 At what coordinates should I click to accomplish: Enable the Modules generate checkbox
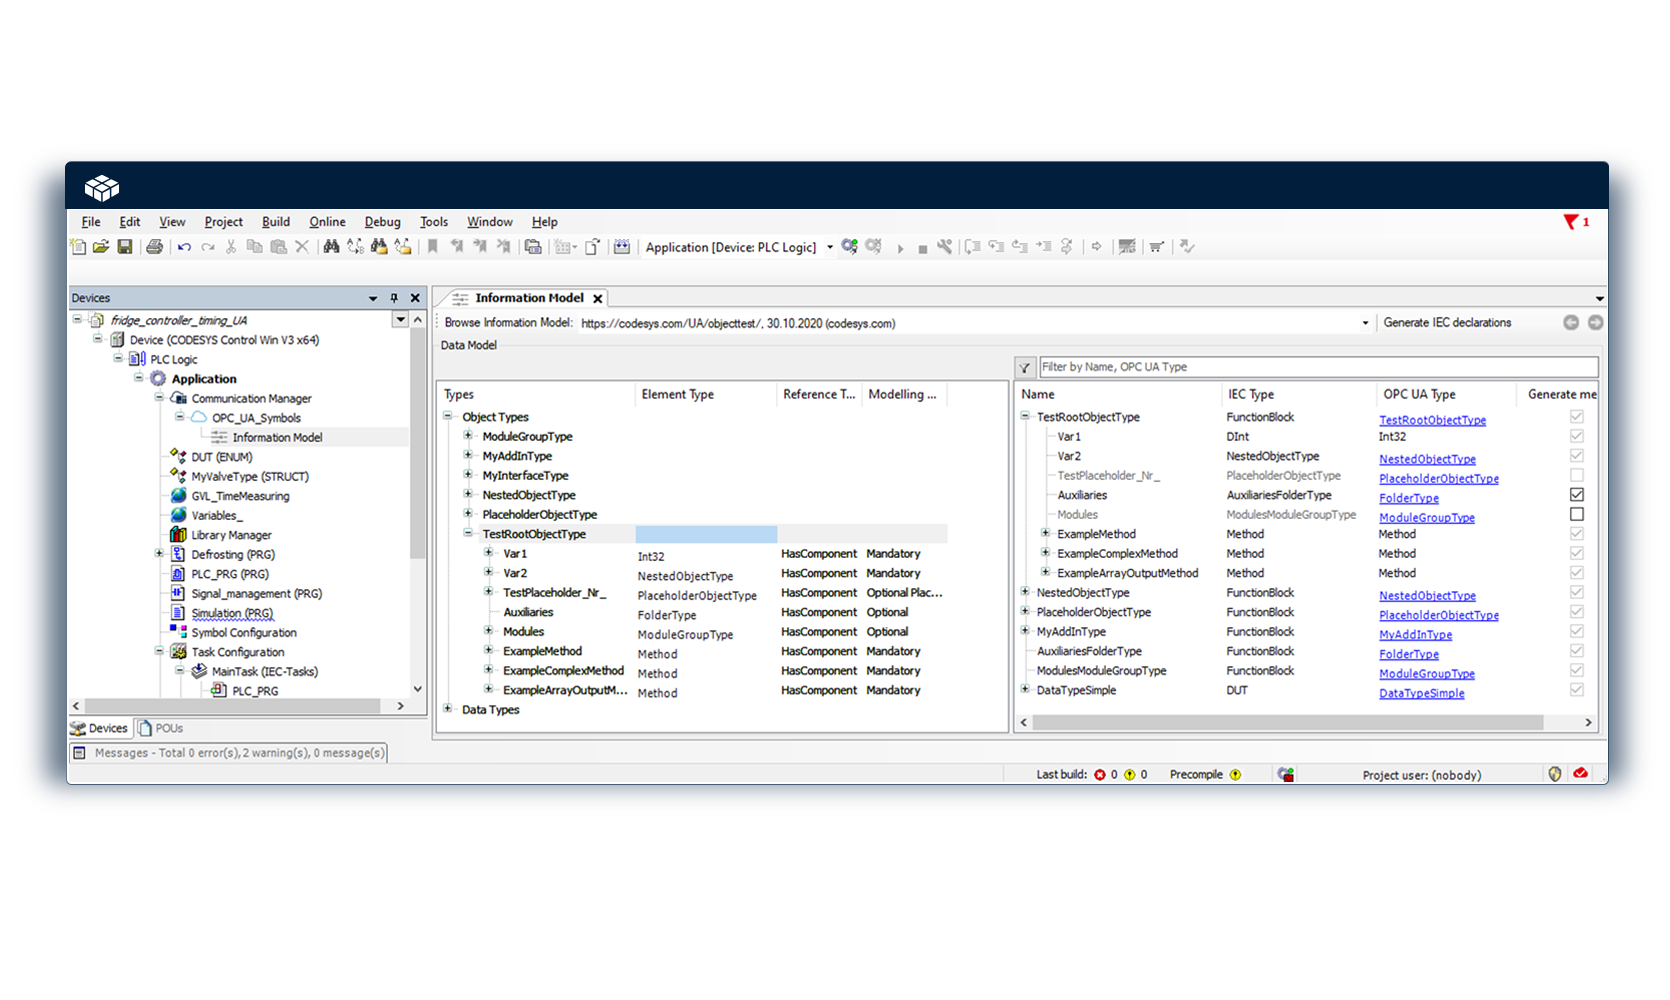[1576, 514]
